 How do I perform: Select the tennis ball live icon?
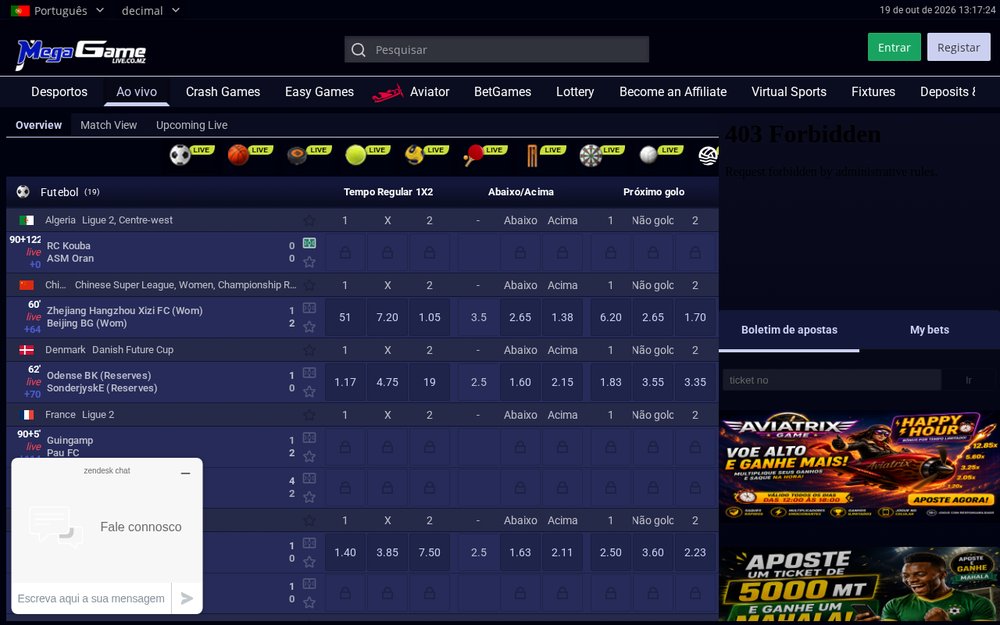(x=356, y=155)
